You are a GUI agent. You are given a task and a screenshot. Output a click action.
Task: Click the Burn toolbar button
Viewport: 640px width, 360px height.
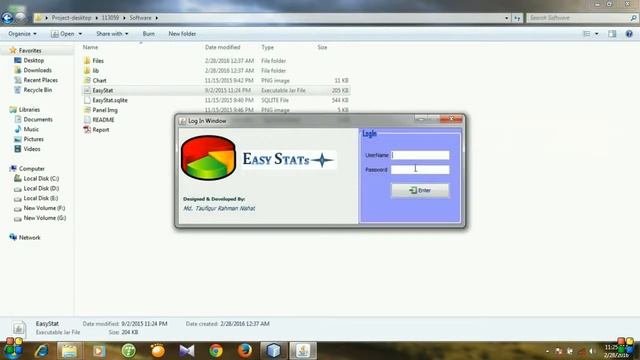(x=149, y=34)
